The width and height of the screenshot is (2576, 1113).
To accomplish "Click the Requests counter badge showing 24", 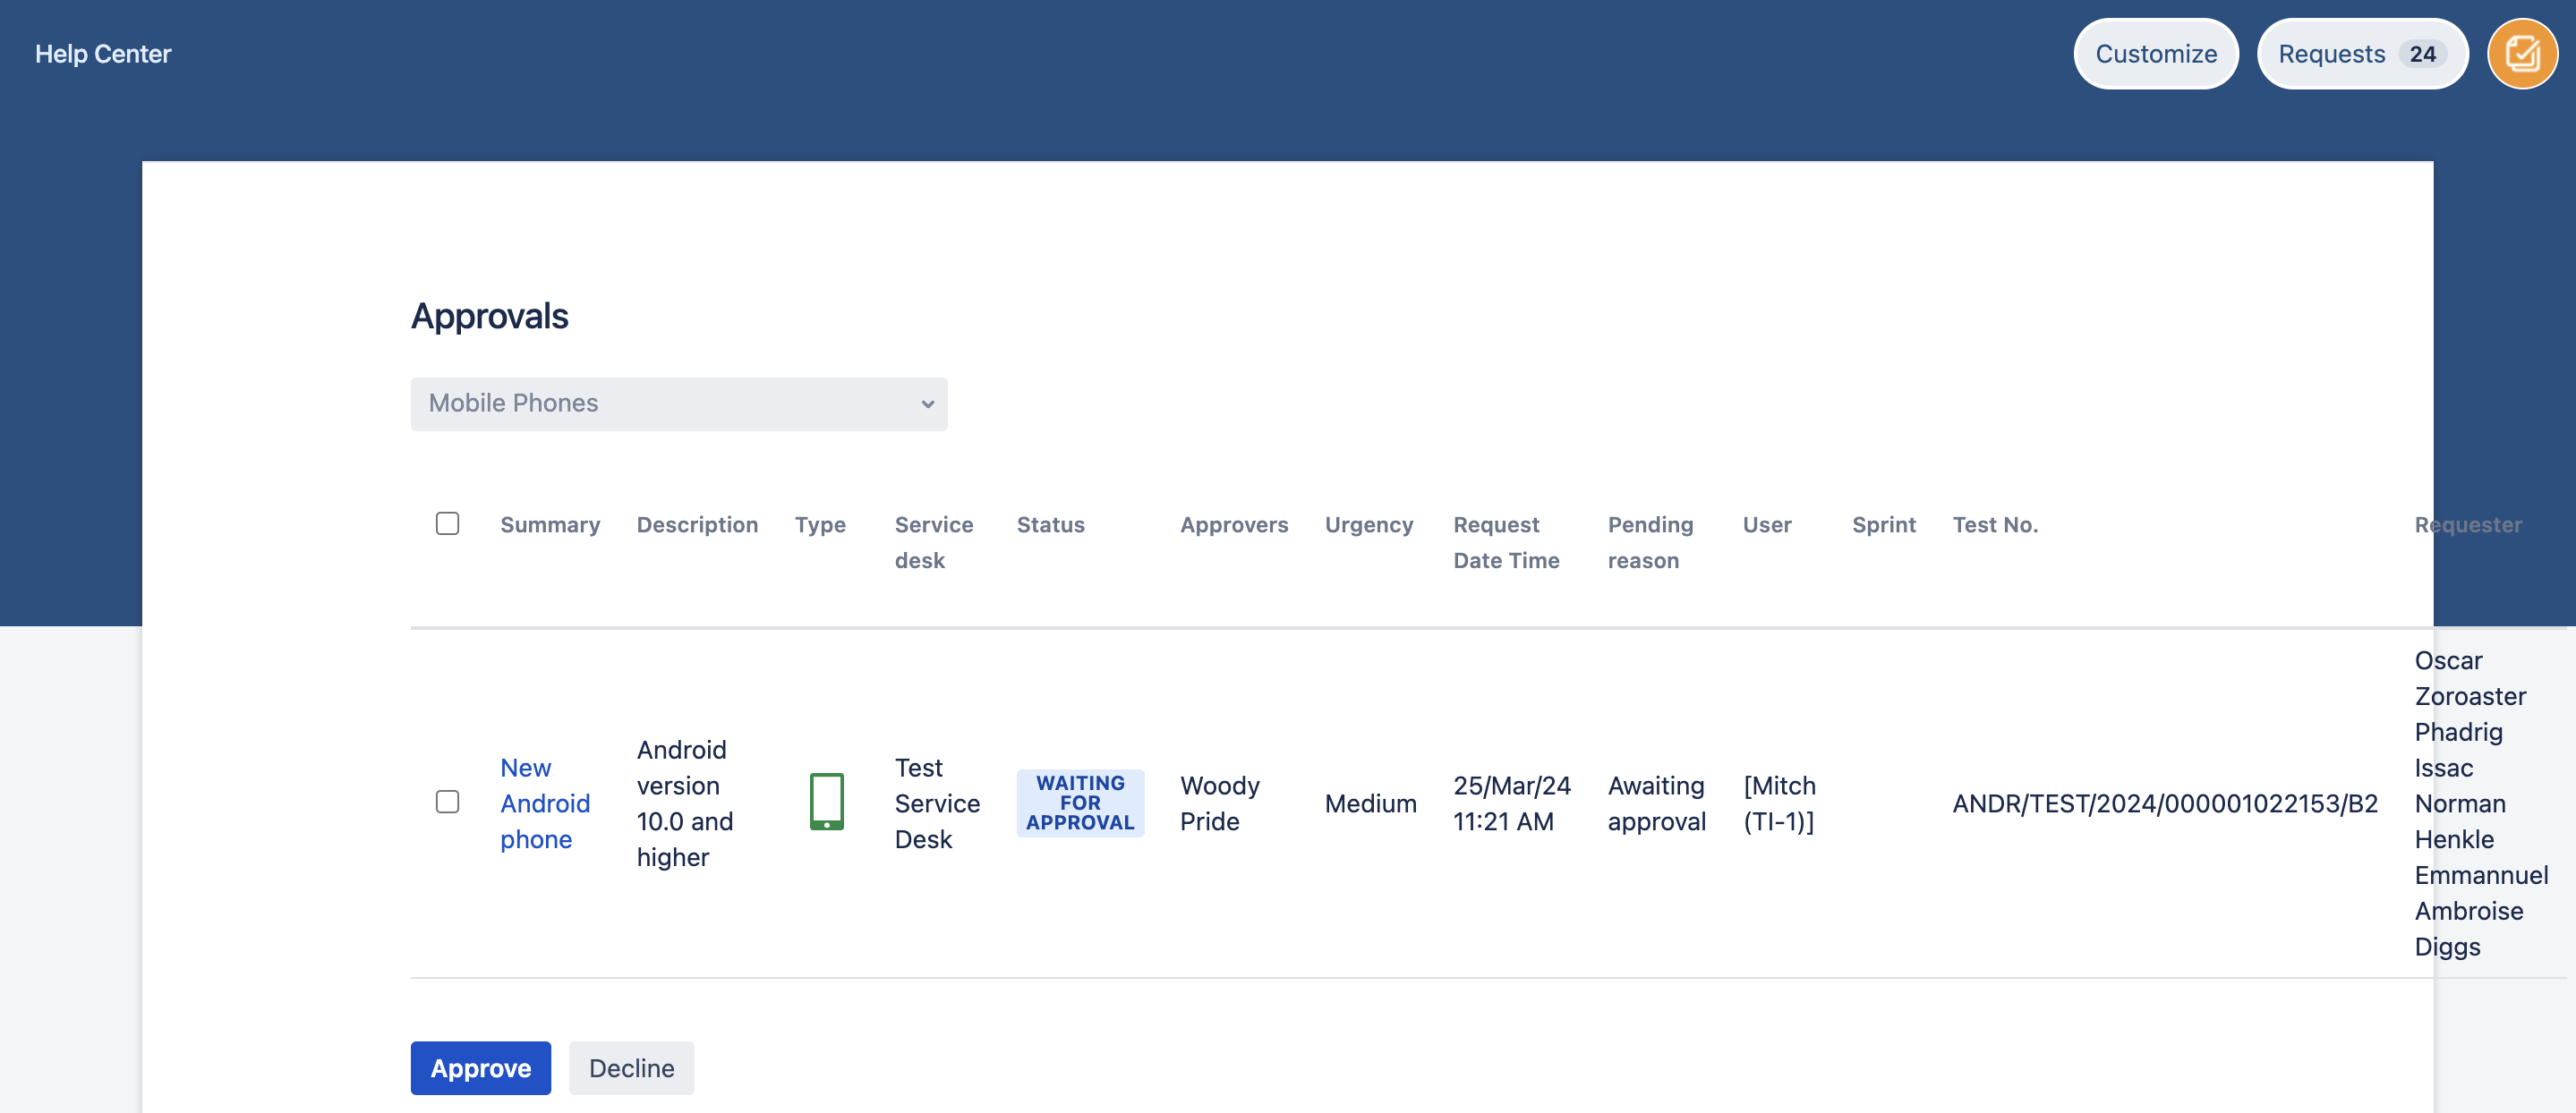I will [x=2423, y=53].
